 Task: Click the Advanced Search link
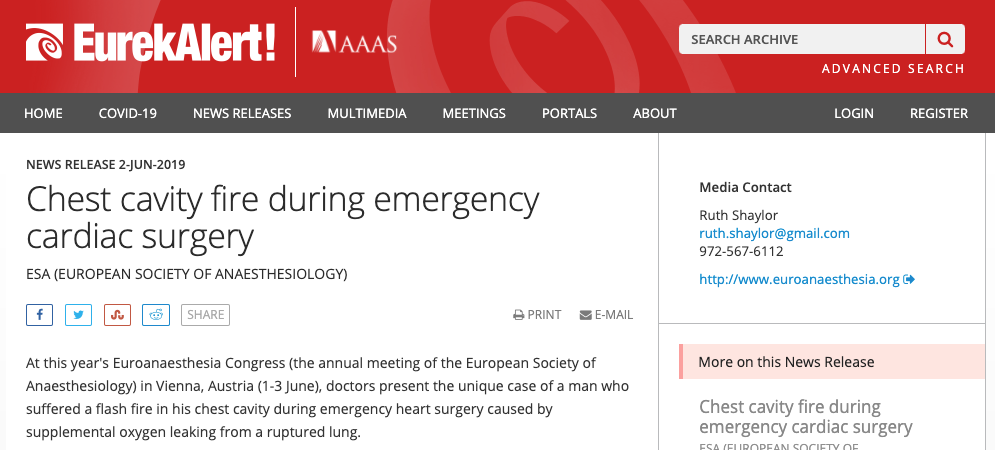(893, 69)
